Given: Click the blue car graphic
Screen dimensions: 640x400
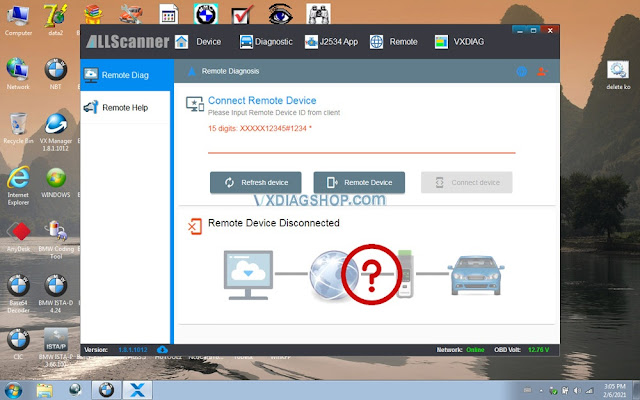Looking at the screenshot, I should [476, 275].
